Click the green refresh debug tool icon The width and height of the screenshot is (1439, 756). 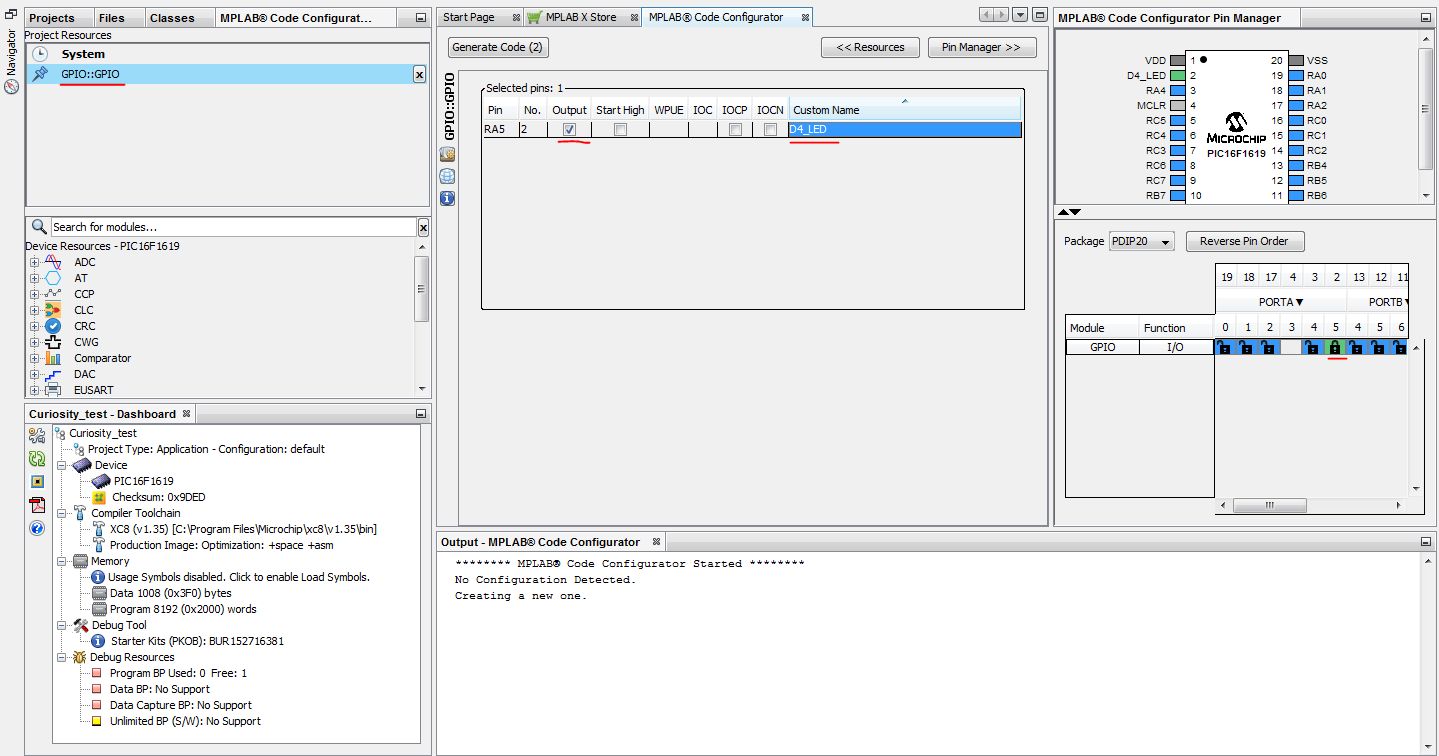(x=37, y=459)
